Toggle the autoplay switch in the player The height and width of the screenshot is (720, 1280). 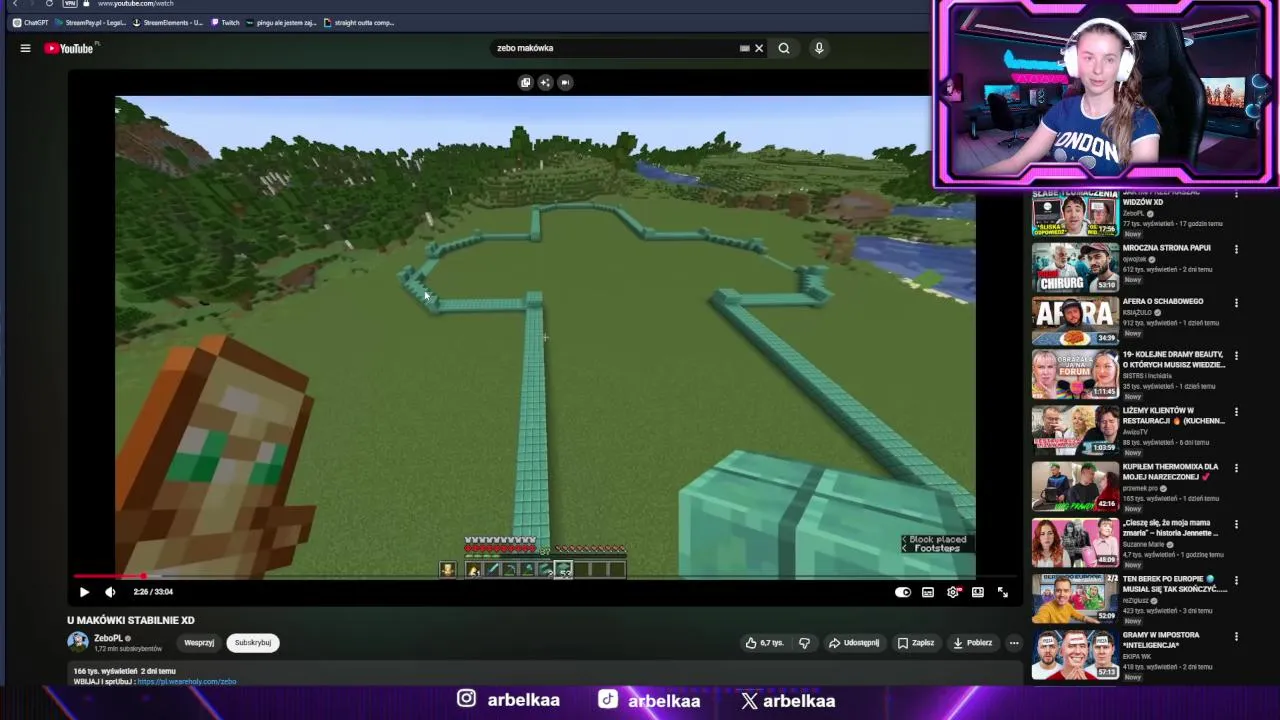[902, 592]
